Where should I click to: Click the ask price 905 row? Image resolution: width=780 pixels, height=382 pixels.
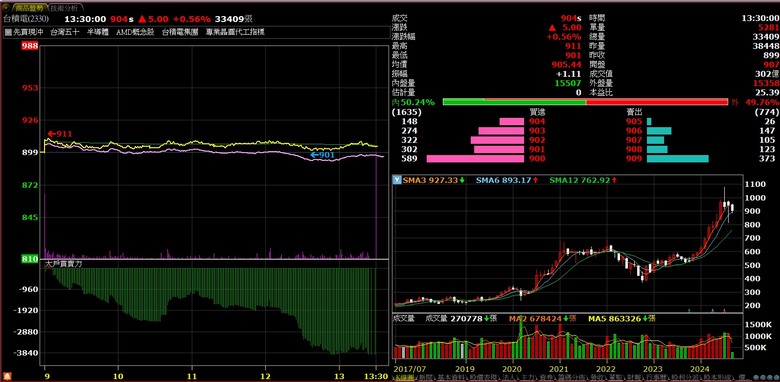[x=634, y=121]
